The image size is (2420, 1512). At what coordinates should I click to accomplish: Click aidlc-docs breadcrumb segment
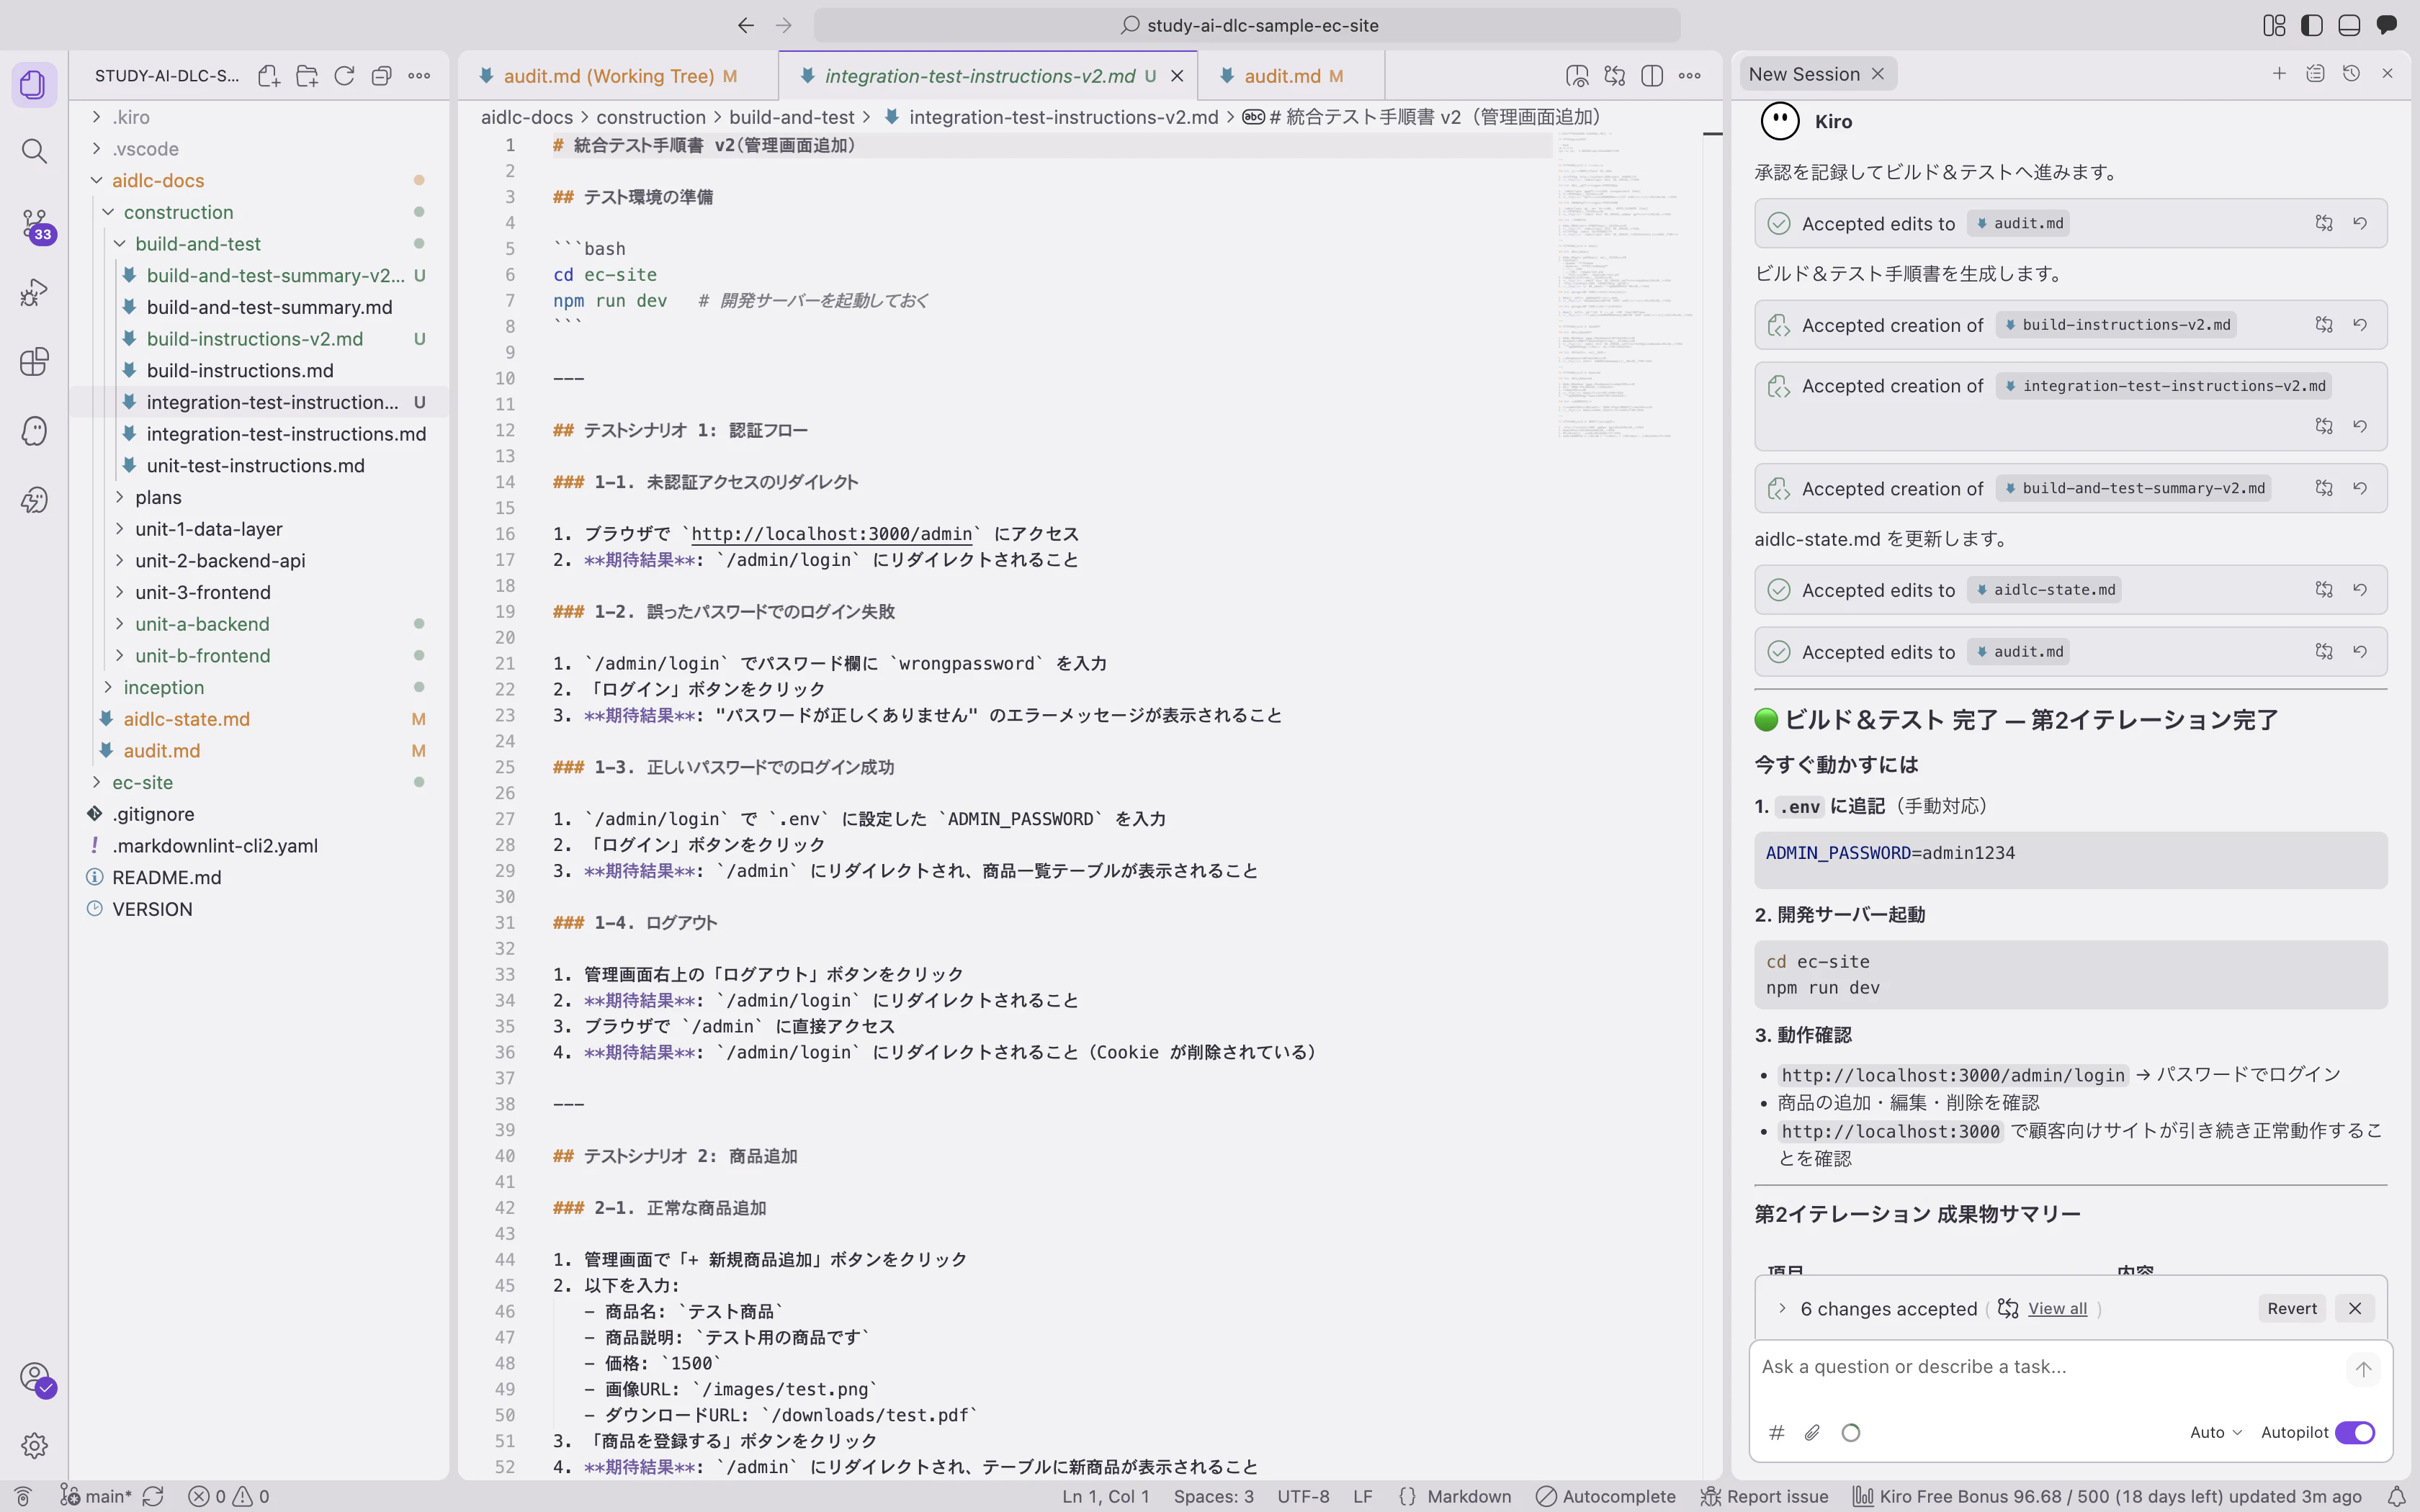point(526,117)
